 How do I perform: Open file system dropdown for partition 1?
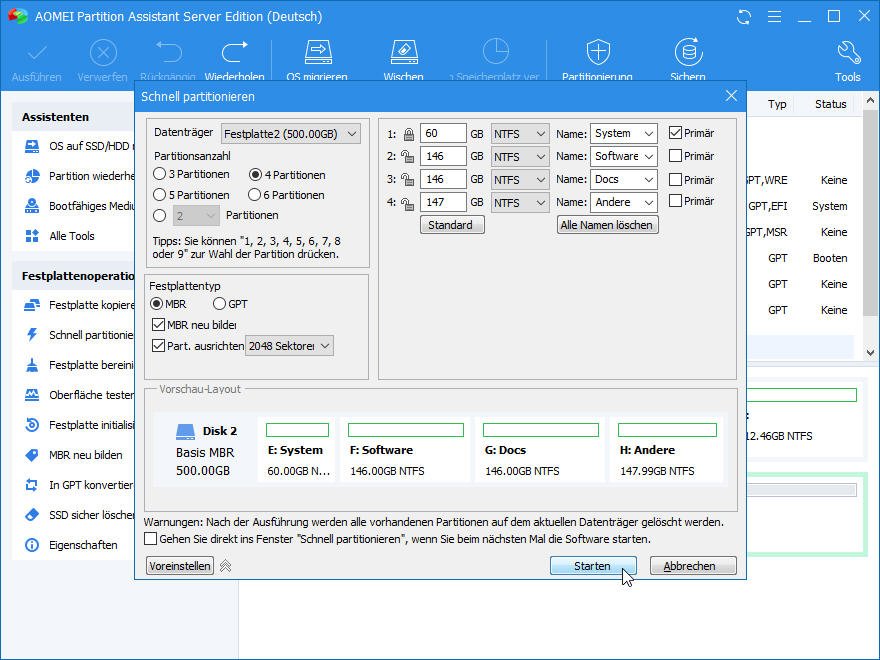(520, 134)
